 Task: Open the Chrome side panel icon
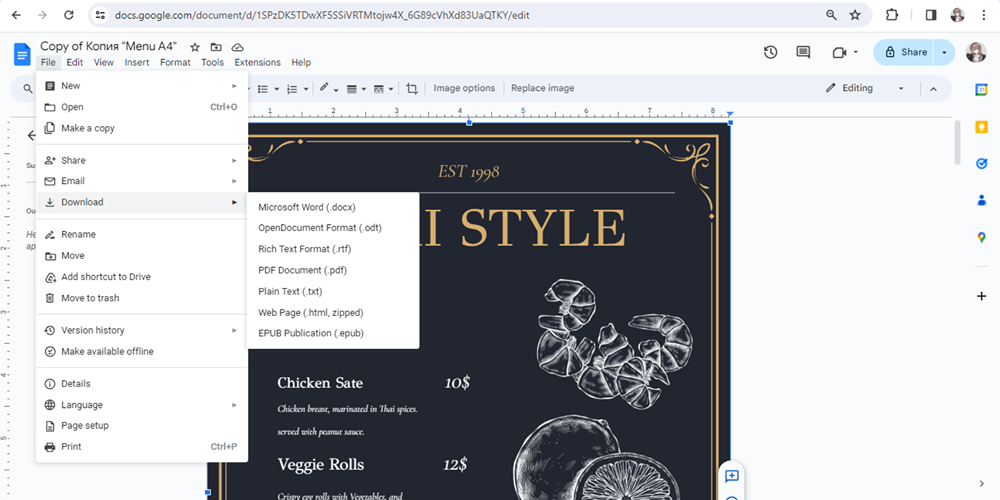[x=931, y=15]
